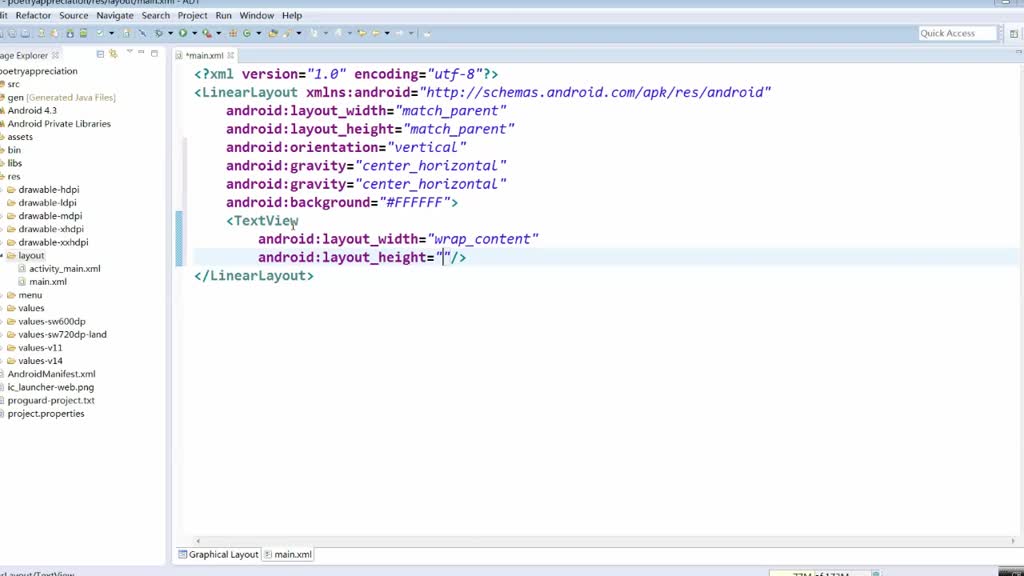
Task: Select the values-sw720dp-land folder
Action: (62, 334)
